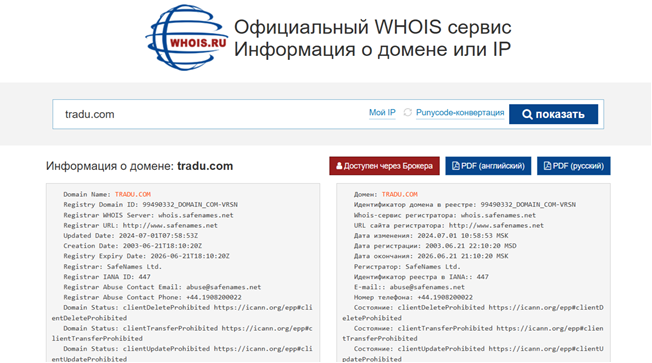Select the Дата изменения line
Image resolution: width=652 pixels, height=363 pixels.
click(431, 235)
